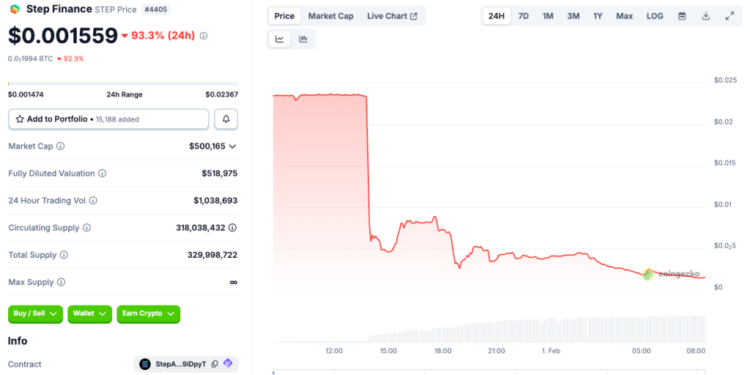Show Fully Diluted Valuation info icon
The image size is (750, 375).
point(102,173)
